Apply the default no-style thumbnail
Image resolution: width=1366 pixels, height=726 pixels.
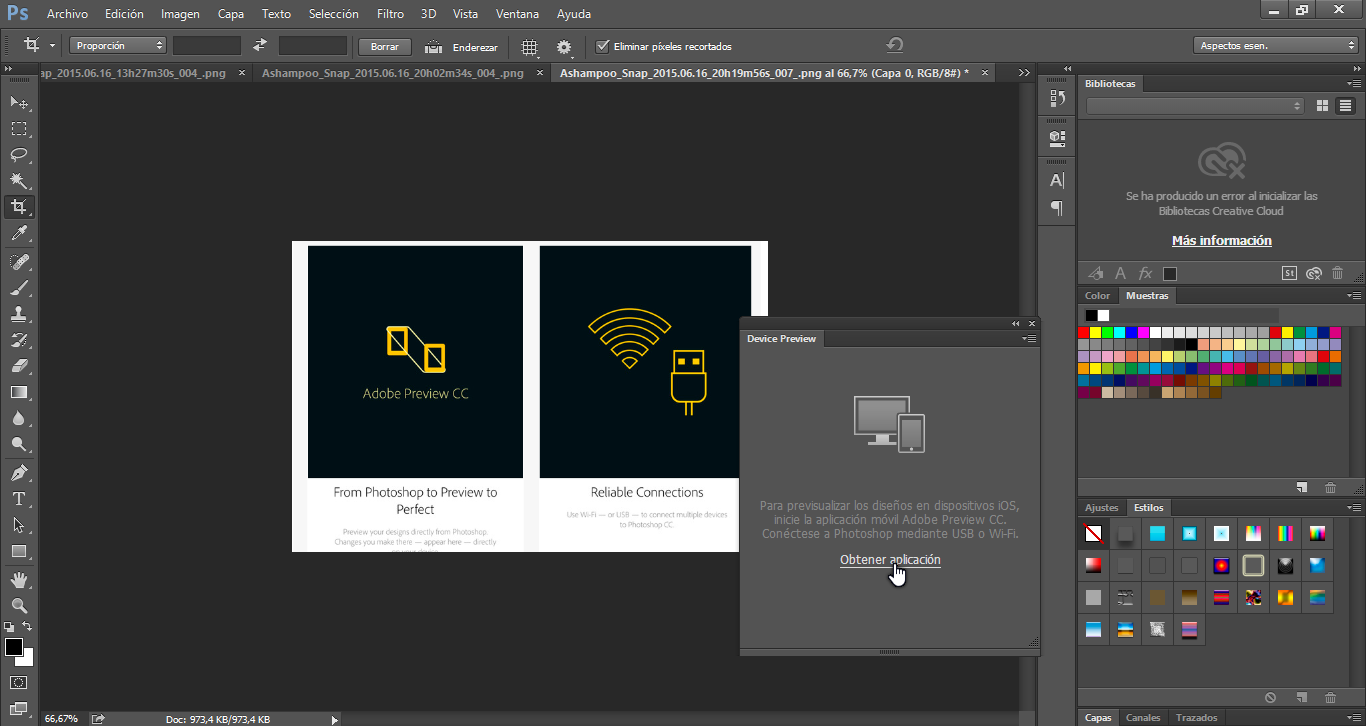[x=1094, y=534]
